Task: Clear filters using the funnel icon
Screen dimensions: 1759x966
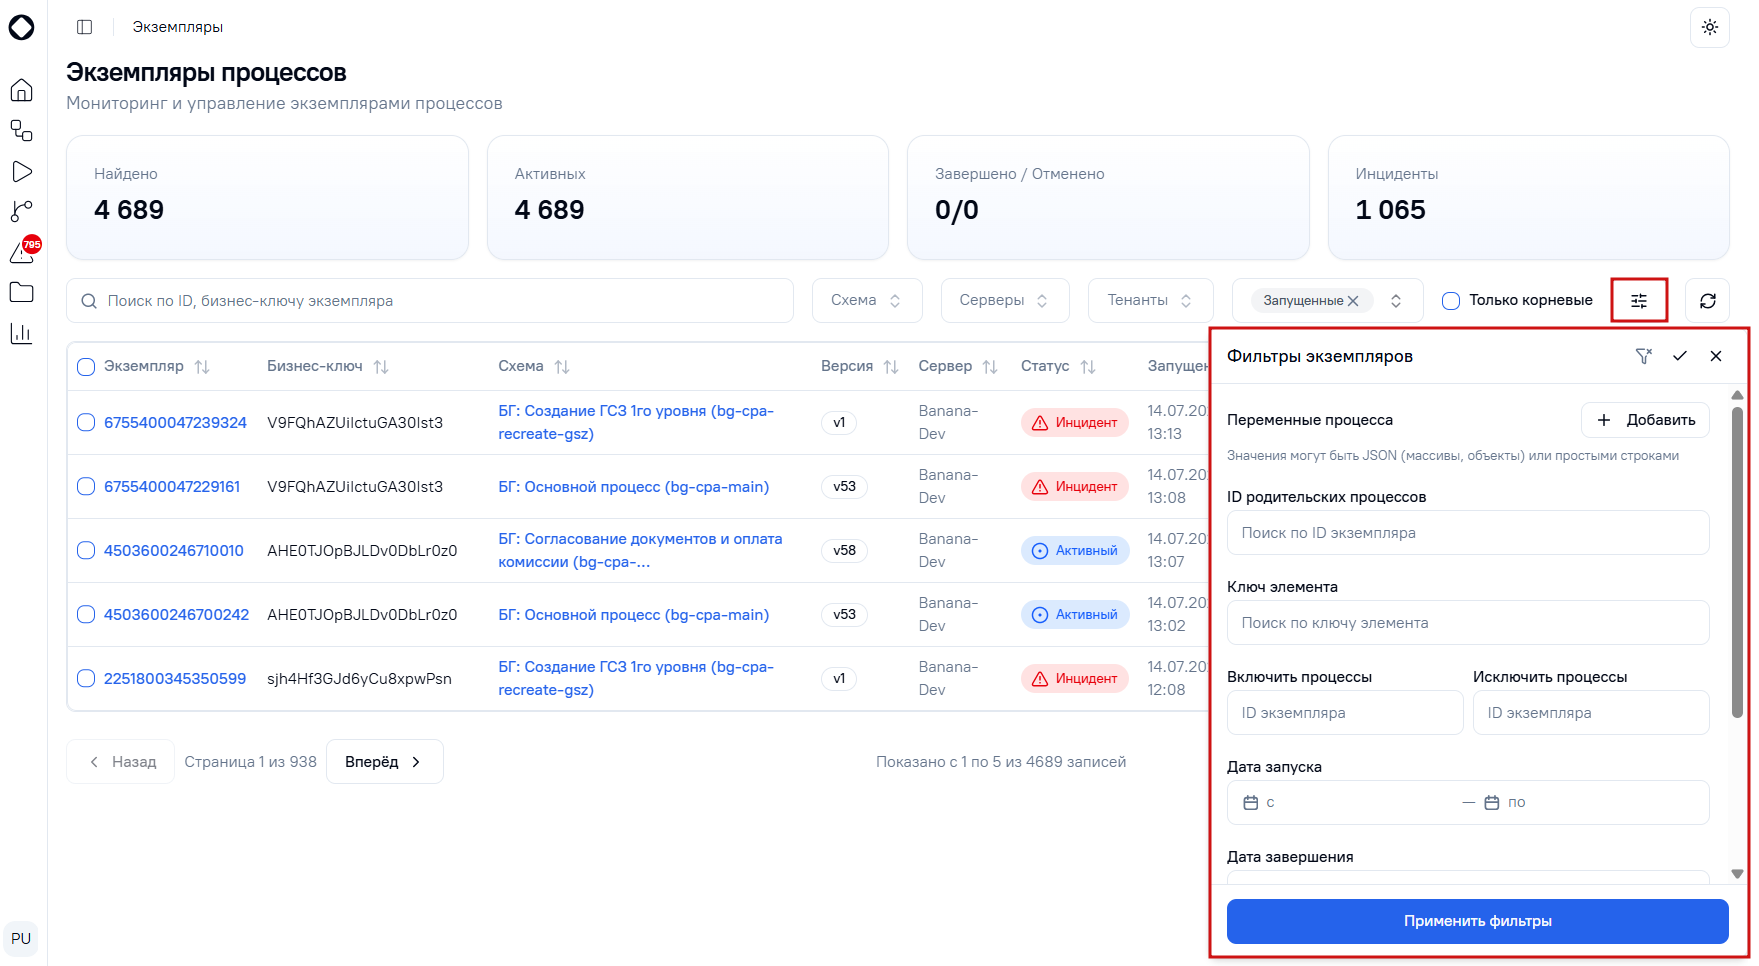Action: (x=1643, y=356)
